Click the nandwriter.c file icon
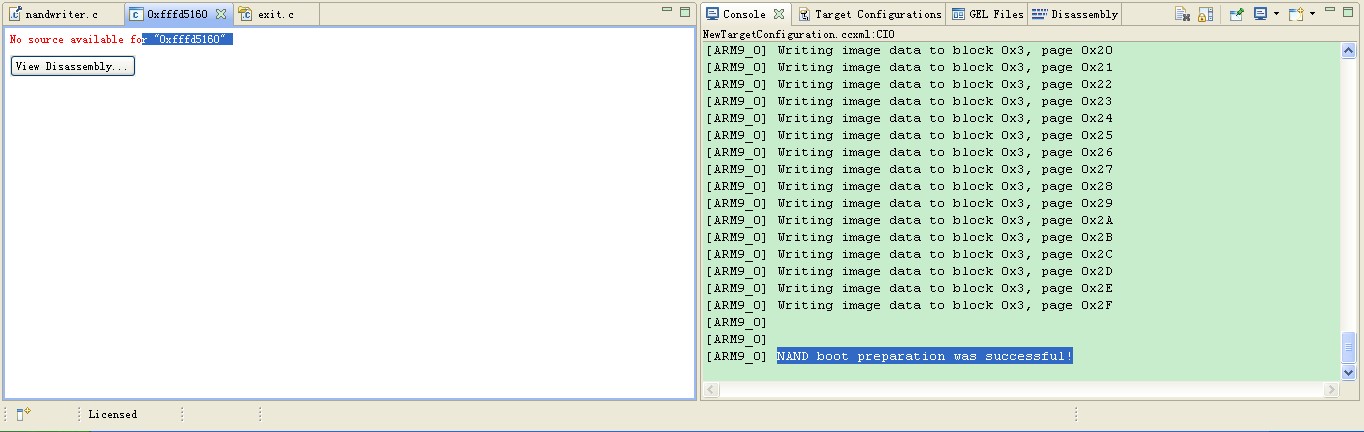The image size is (1364, 432). (x=15, y=15)
